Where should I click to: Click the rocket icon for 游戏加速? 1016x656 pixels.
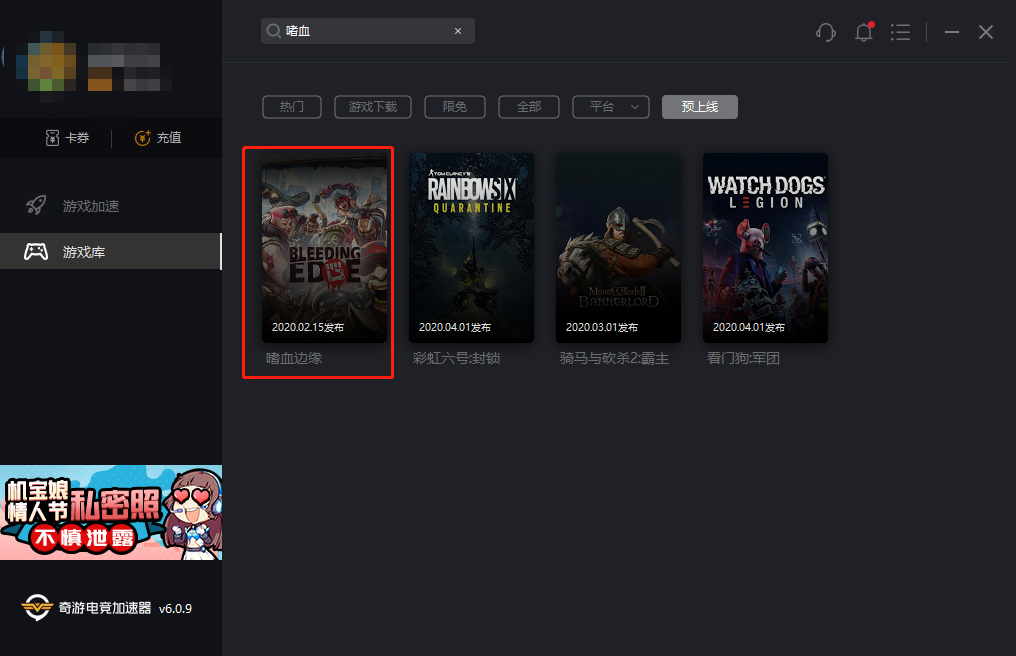pos(36,205)
